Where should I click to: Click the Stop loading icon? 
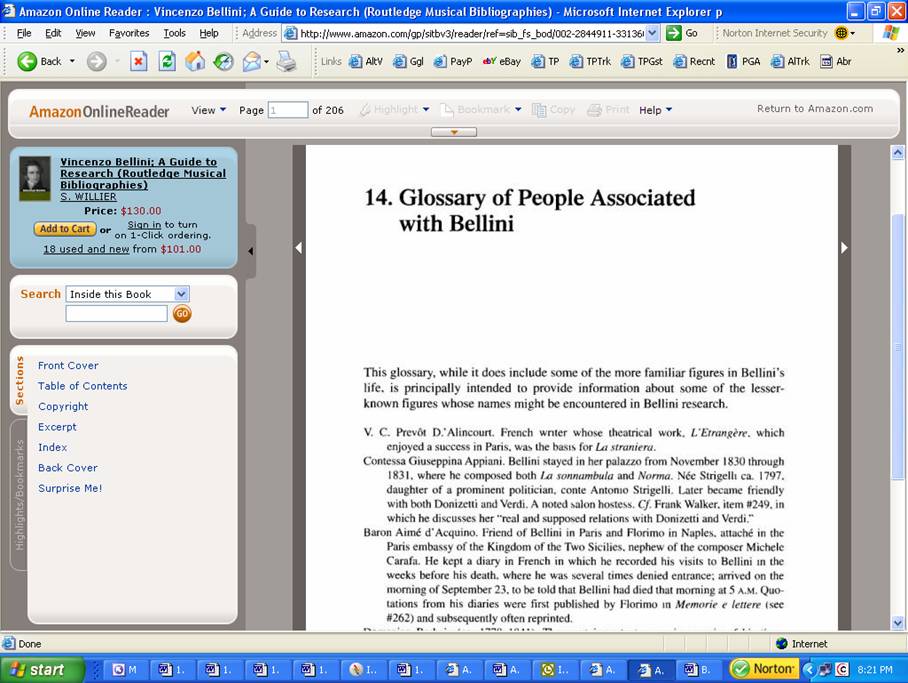click(x=138, y=61)
